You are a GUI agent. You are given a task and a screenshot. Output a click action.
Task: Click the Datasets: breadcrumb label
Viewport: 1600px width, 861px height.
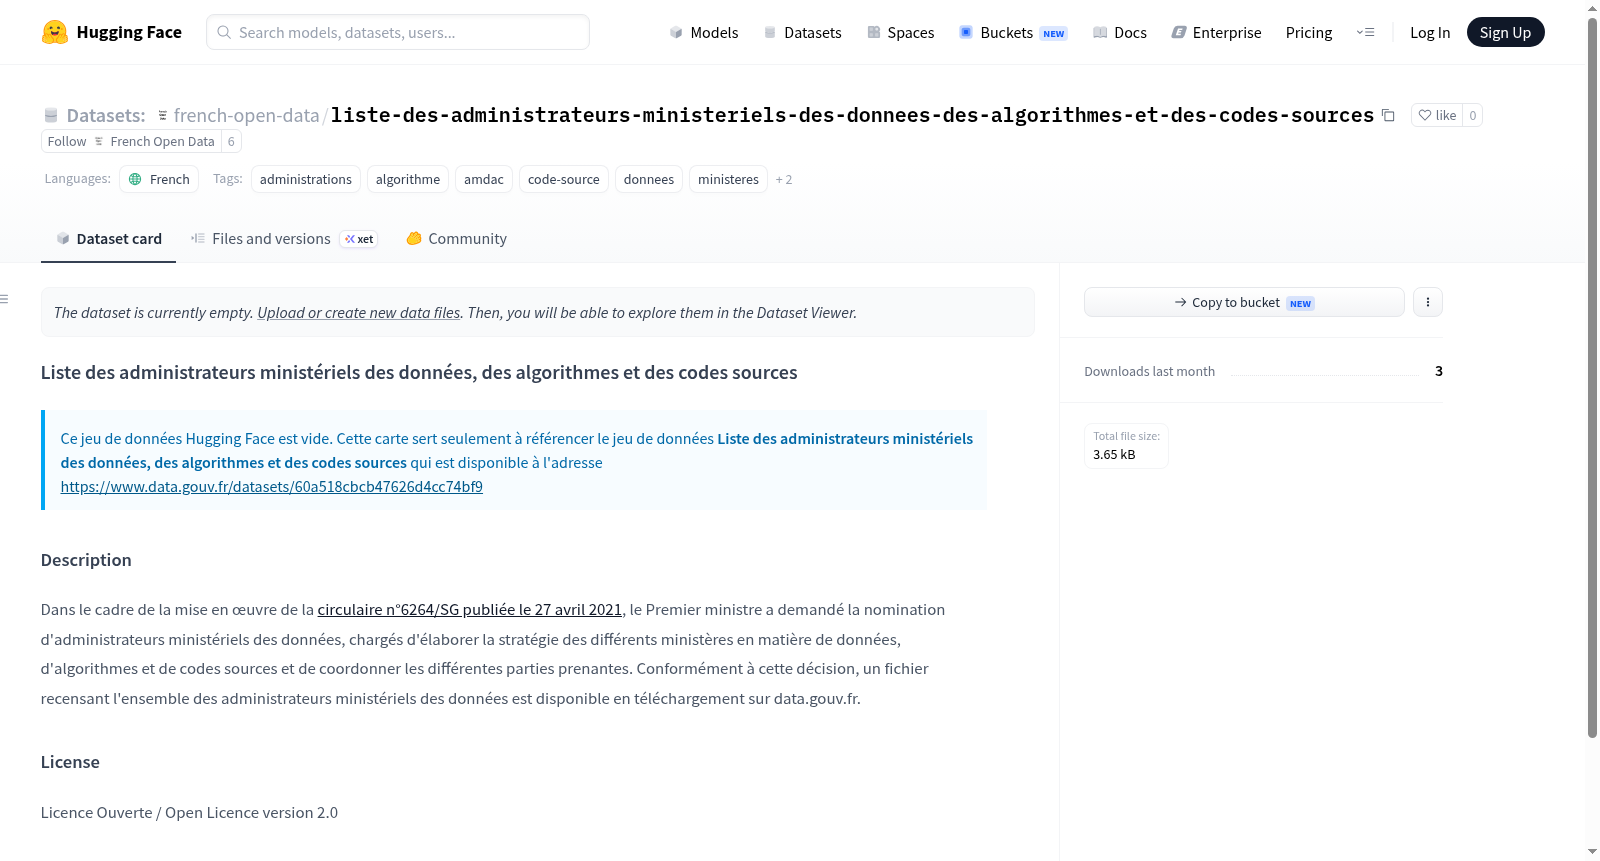(106, 115)
